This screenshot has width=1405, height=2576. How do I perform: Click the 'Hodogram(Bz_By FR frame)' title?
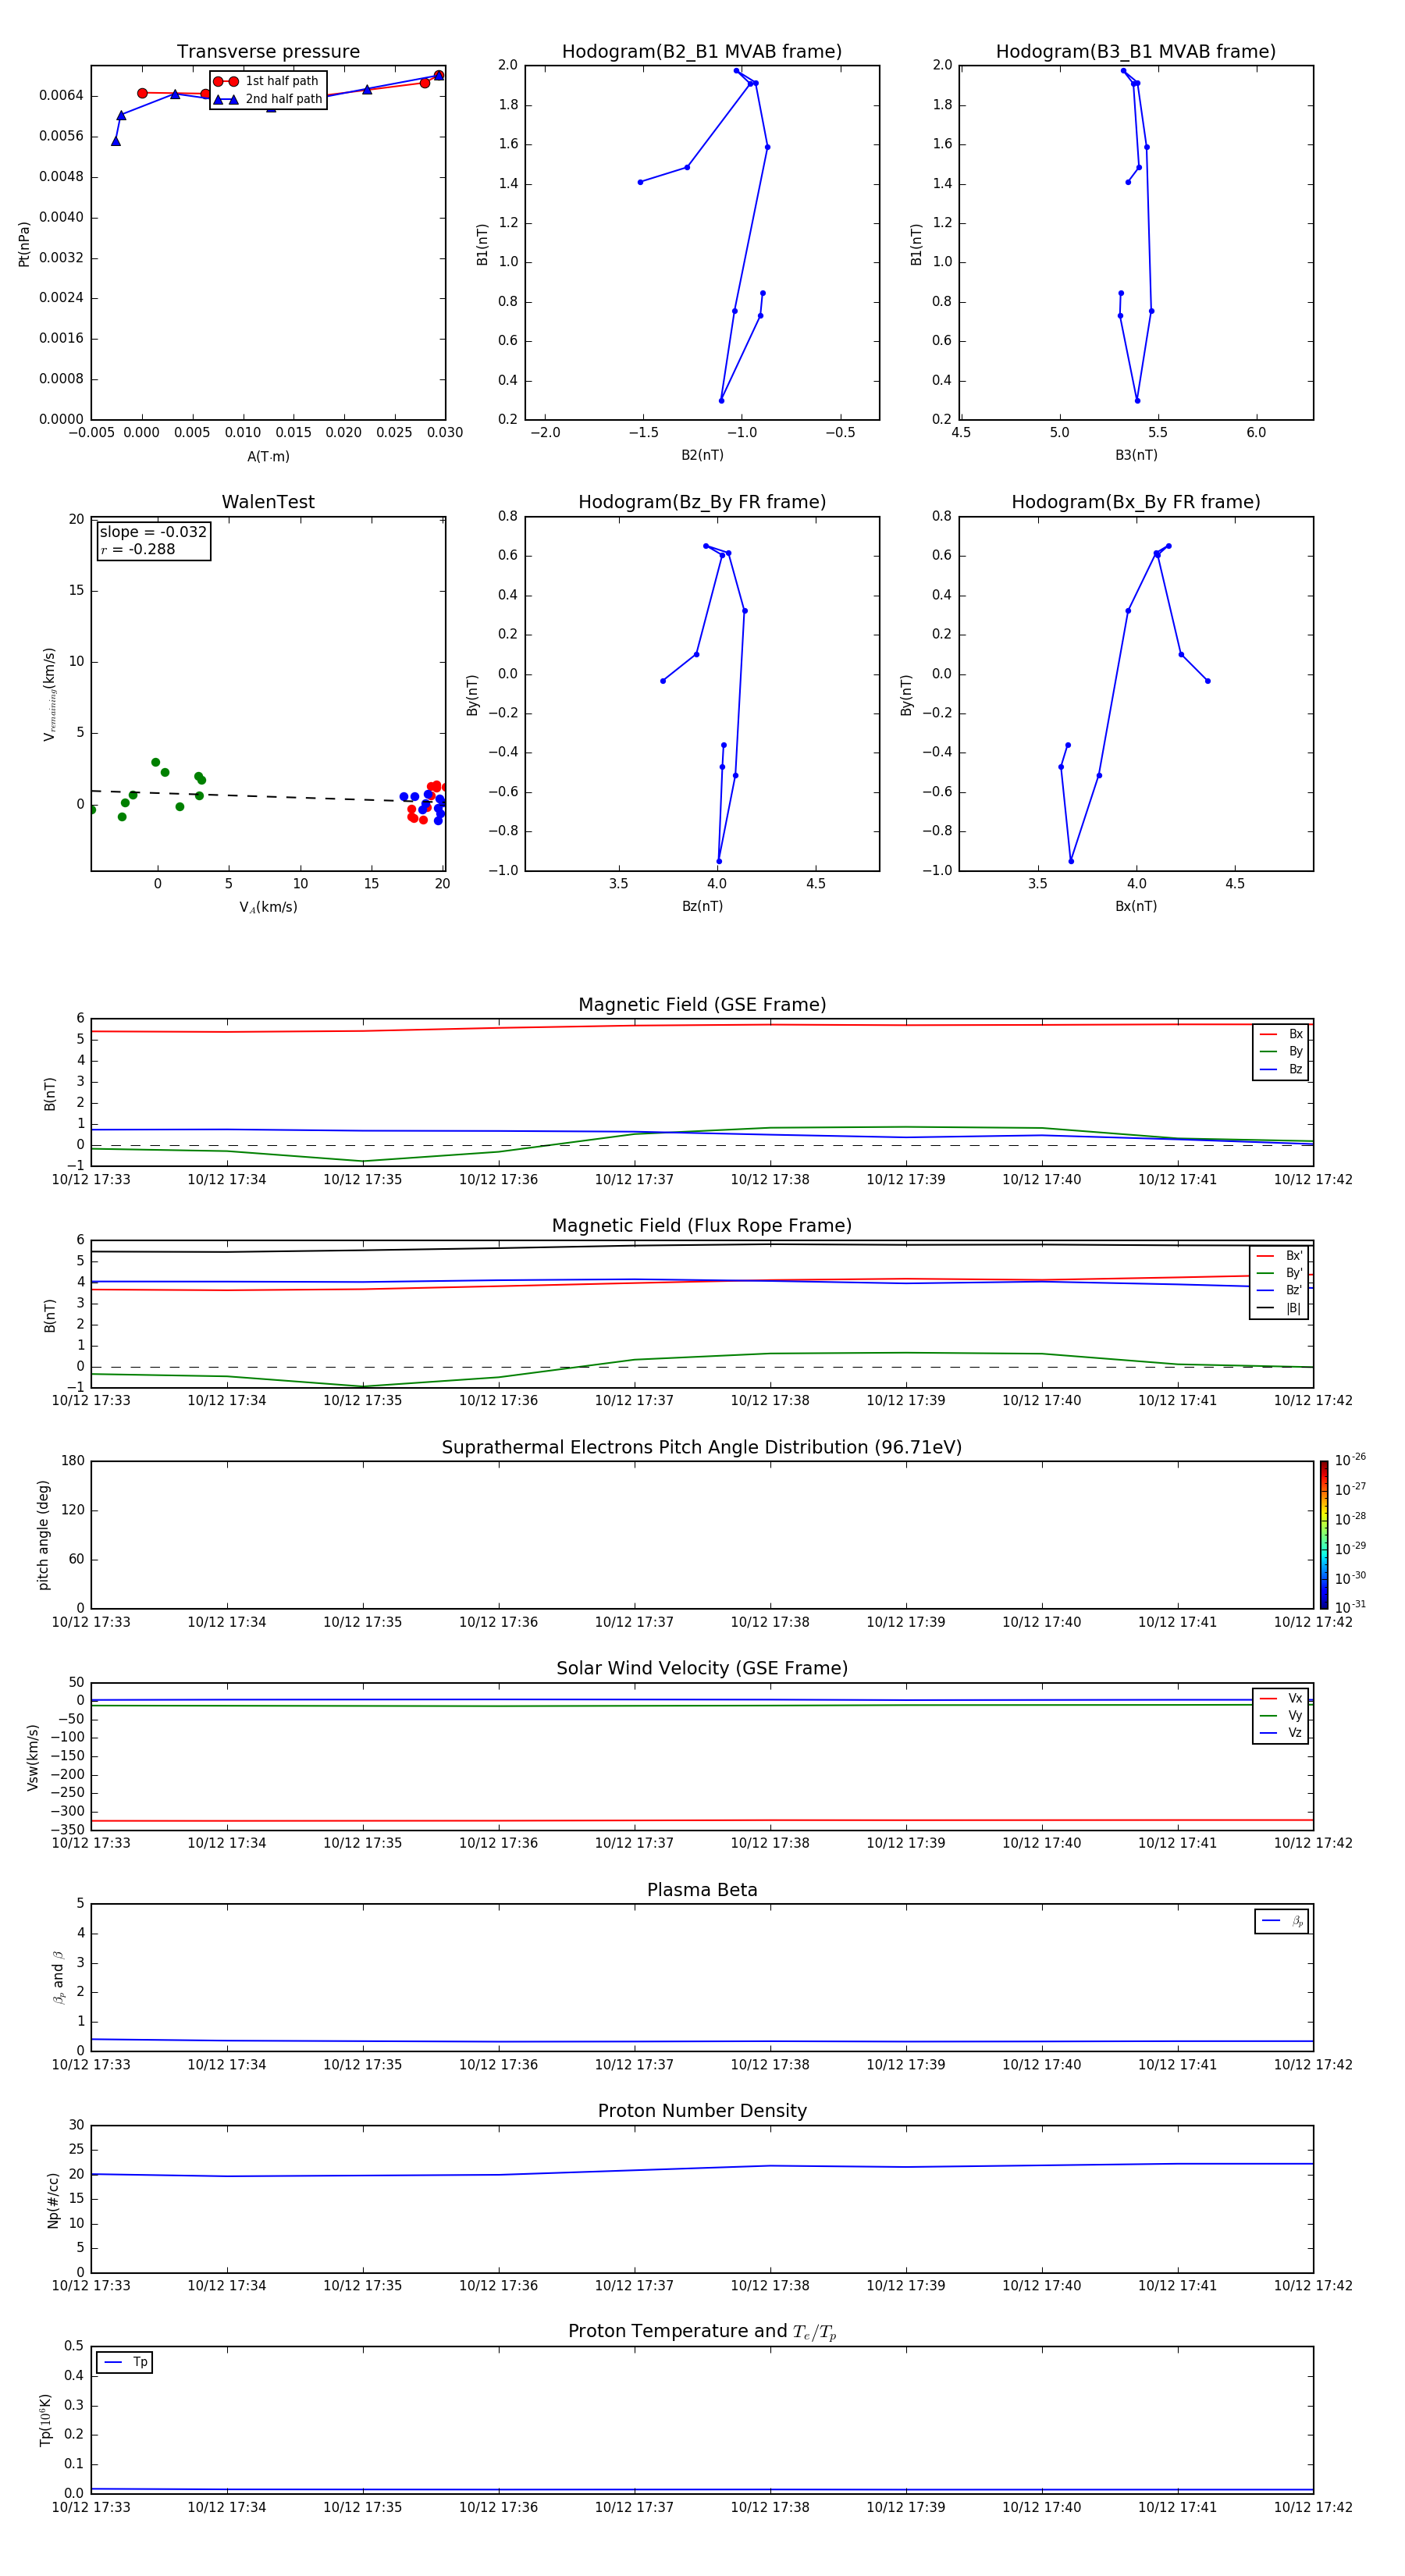tap(702, 502)
